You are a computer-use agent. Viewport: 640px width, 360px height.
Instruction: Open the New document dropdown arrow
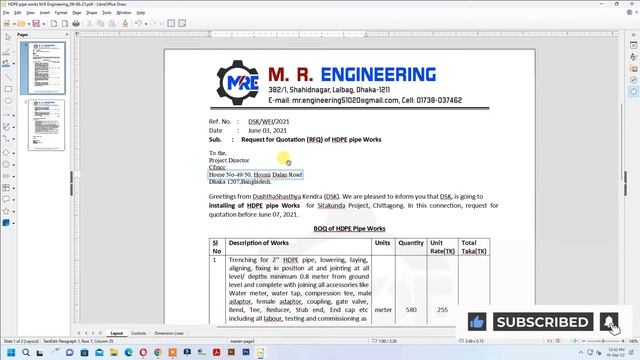(14, 24)
